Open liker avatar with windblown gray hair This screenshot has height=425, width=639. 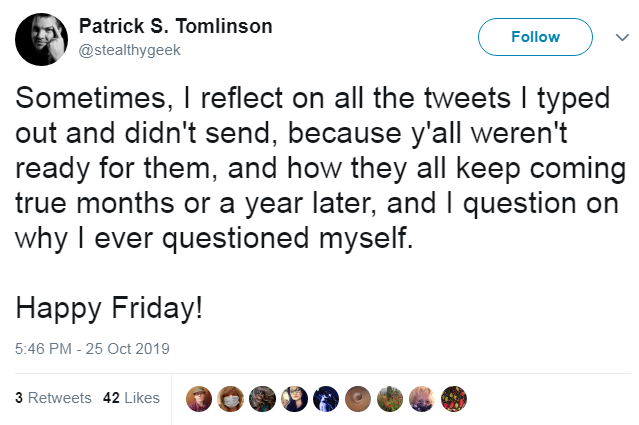[x=262, y=399]
